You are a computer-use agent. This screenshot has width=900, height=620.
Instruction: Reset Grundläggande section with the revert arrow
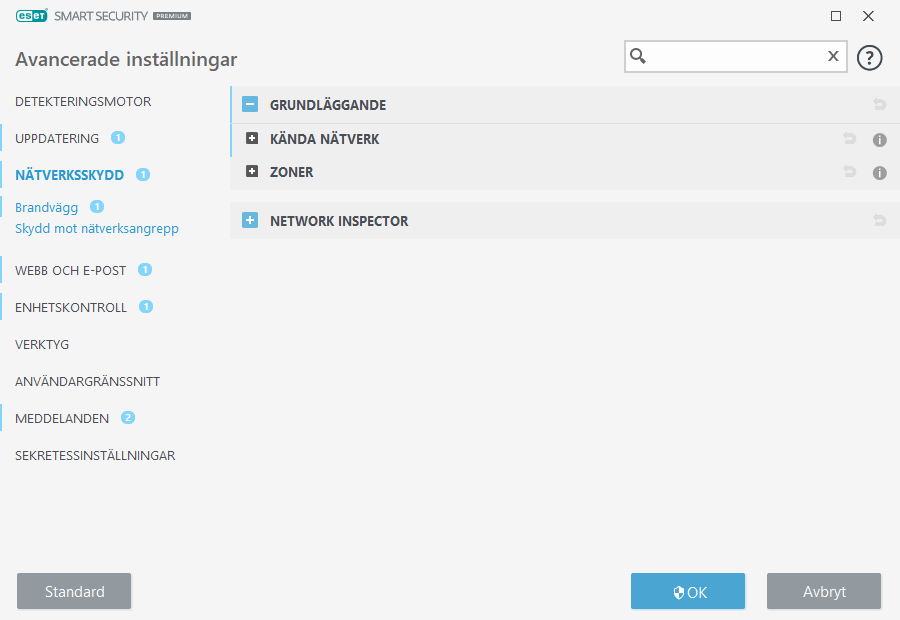(880, 105)
